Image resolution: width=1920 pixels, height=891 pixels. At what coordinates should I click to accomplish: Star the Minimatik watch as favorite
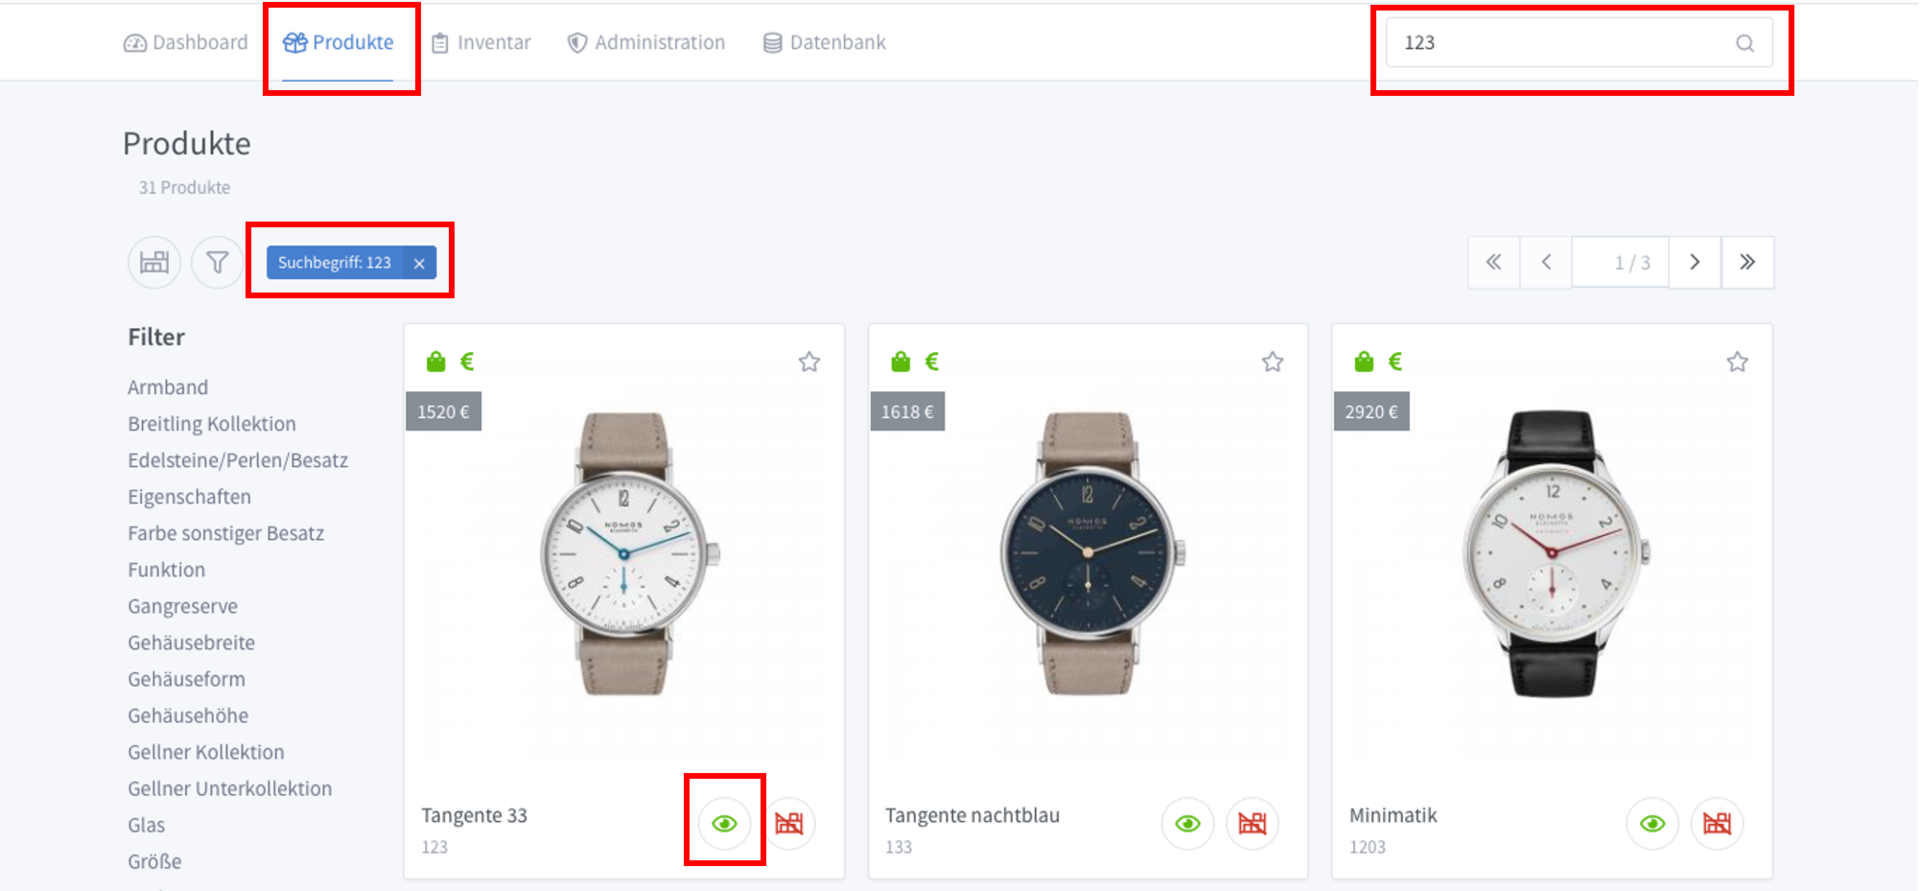(1737, 362)
